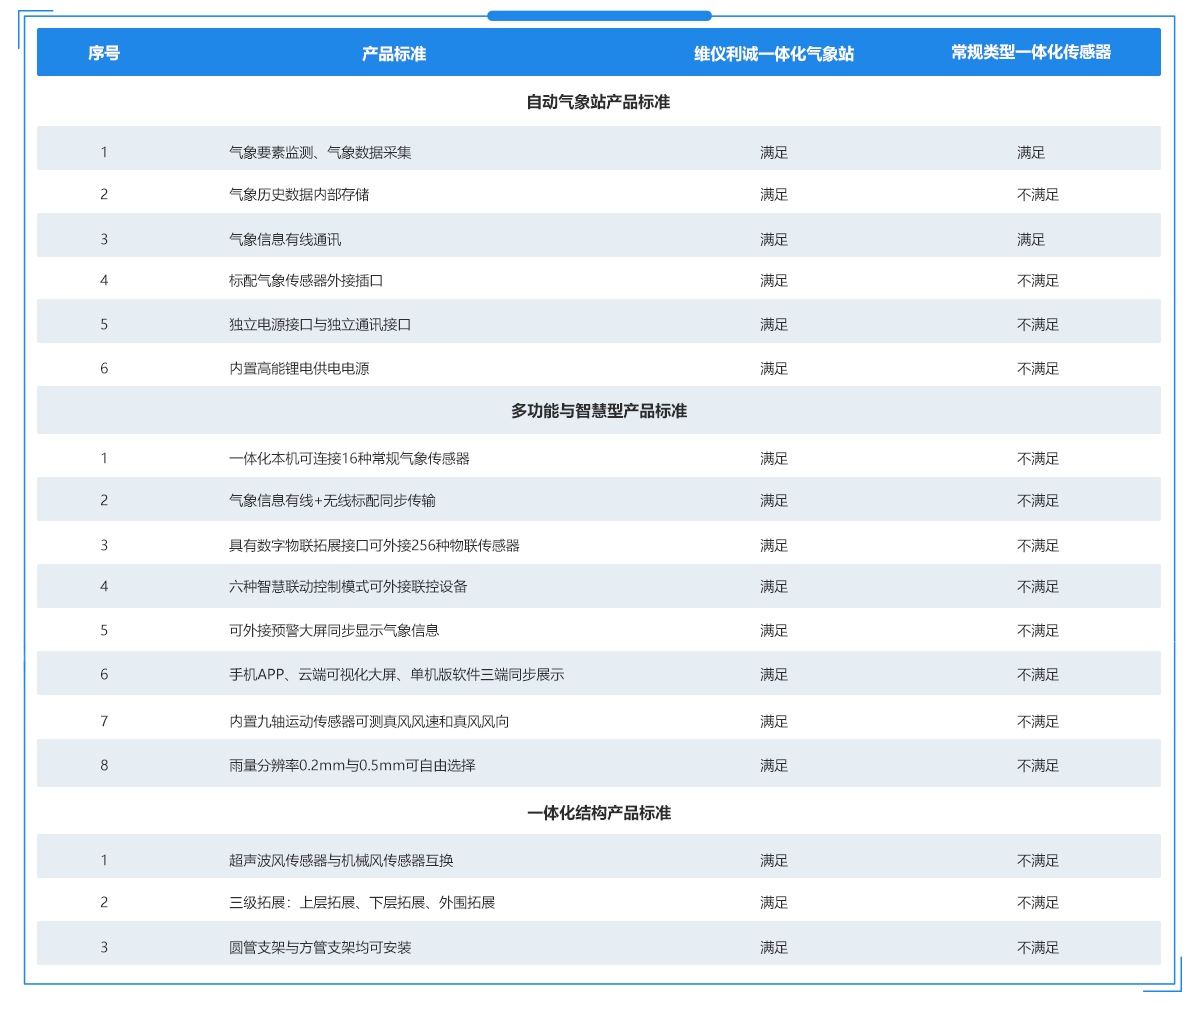Click the text 超声波风传感器与机械风传感器互换

point(341,860)
